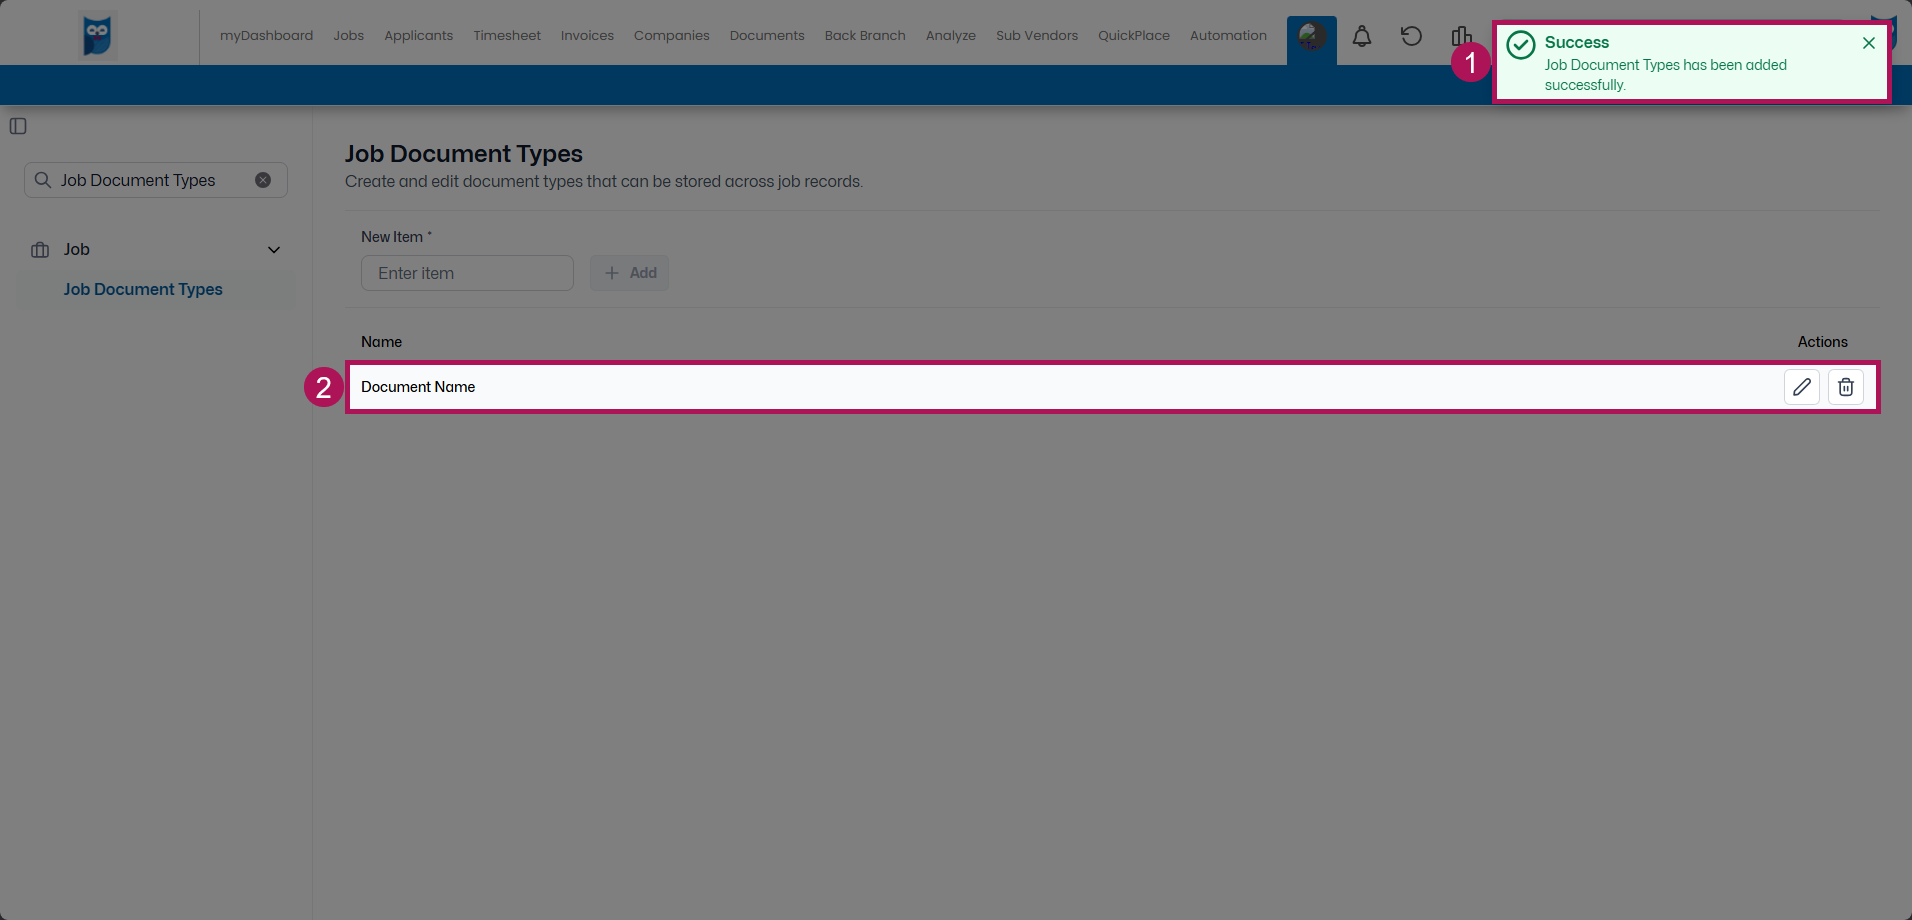Collapse the Job section chevron
Screen dimensions: 1912x920
coord(274,250)
